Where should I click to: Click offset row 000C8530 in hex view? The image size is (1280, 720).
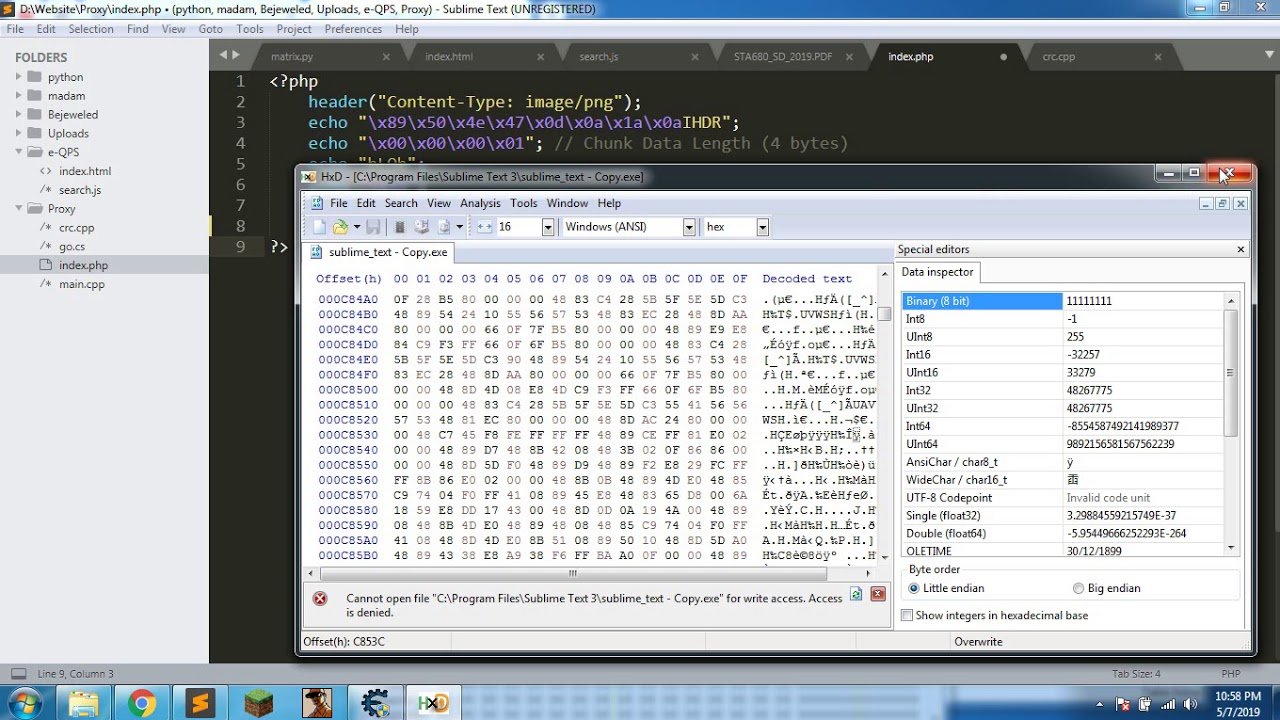click(348, 435)
